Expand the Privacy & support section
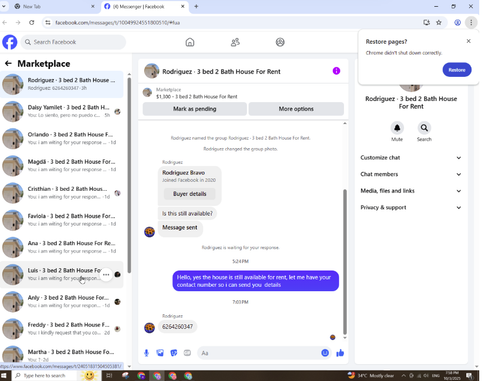Image resolution: width=500 pixels, height=381 pixels. point(411,207)
